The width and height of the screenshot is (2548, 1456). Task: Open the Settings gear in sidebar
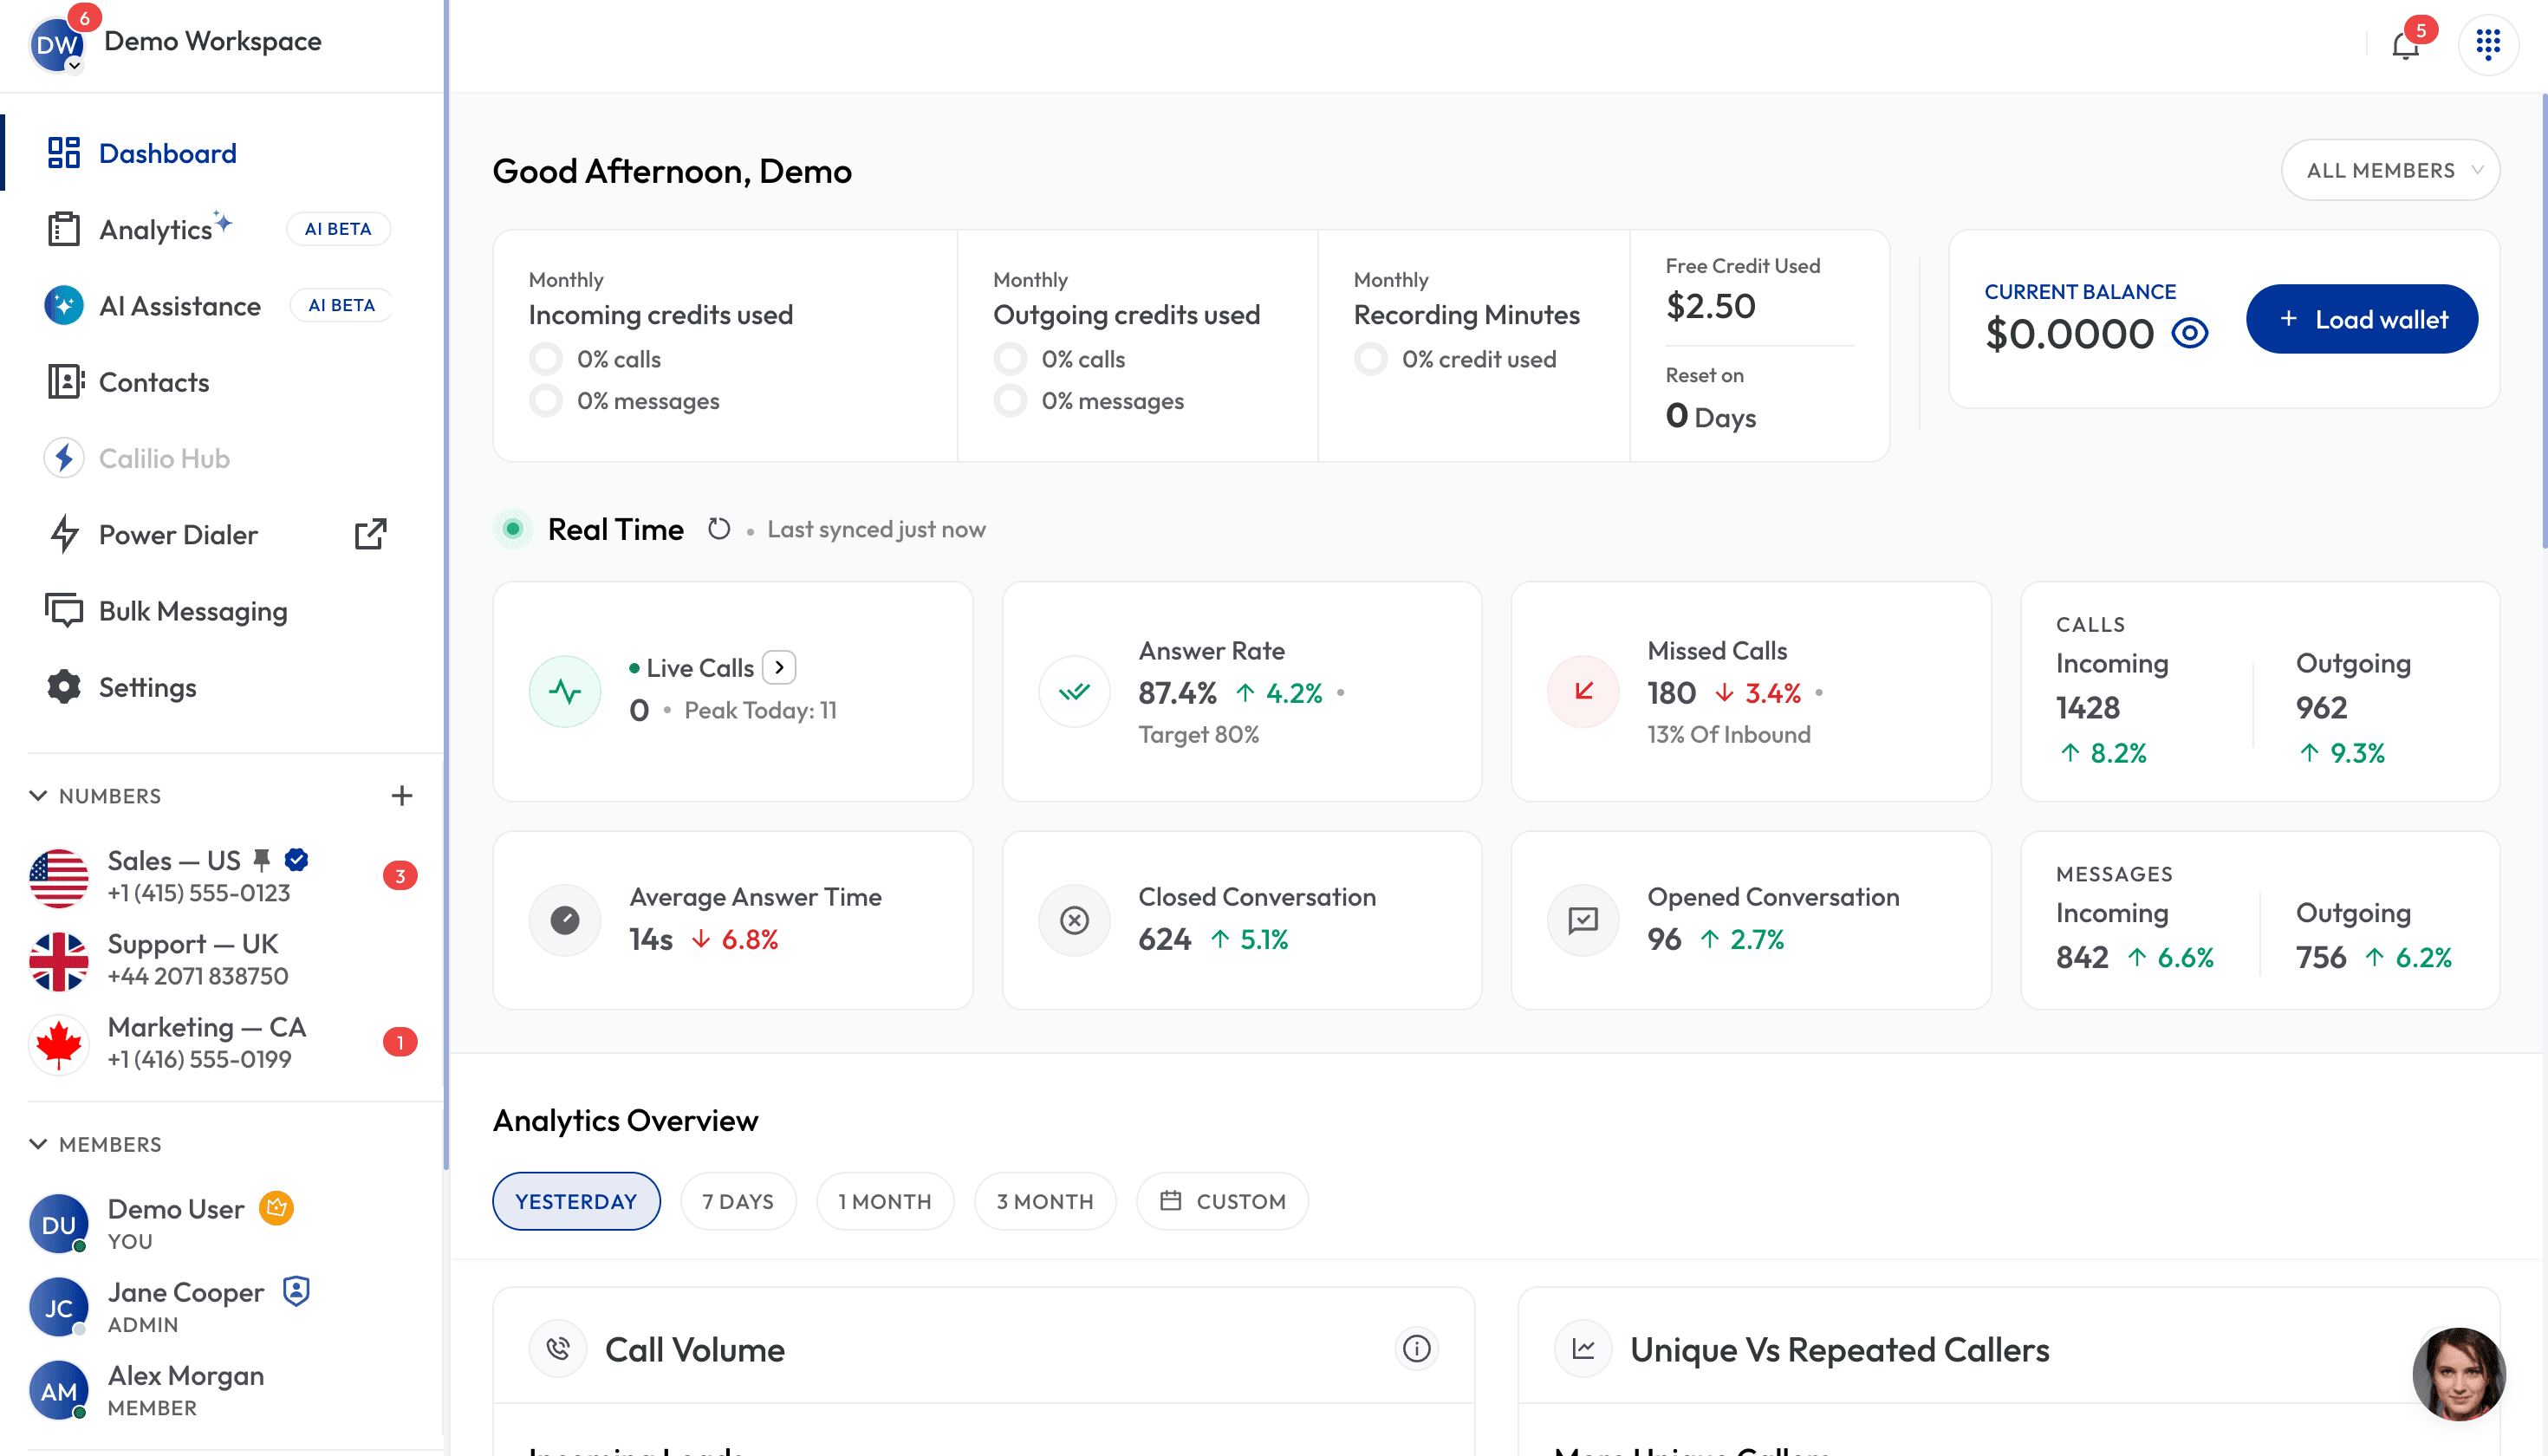[64, 687]
